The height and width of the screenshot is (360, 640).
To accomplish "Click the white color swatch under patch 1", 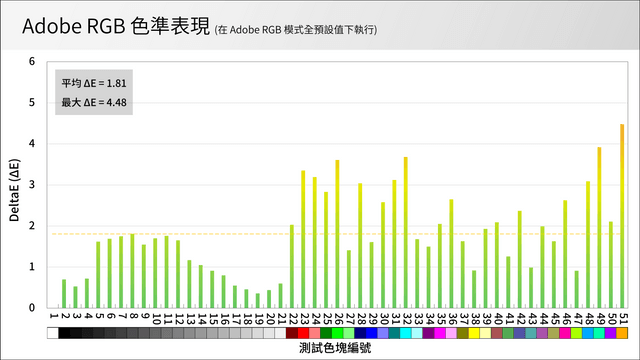I will click(x=53, y=333).
